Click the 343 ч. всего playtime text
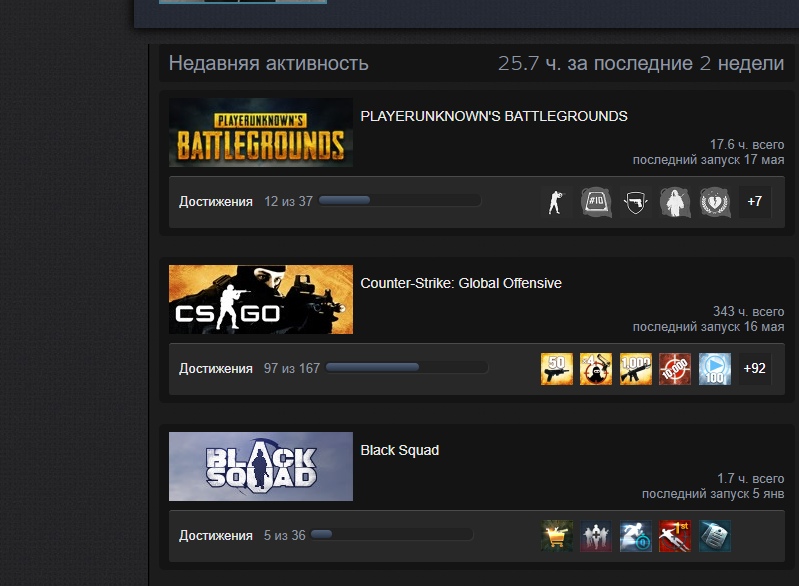 pos(749,312)
